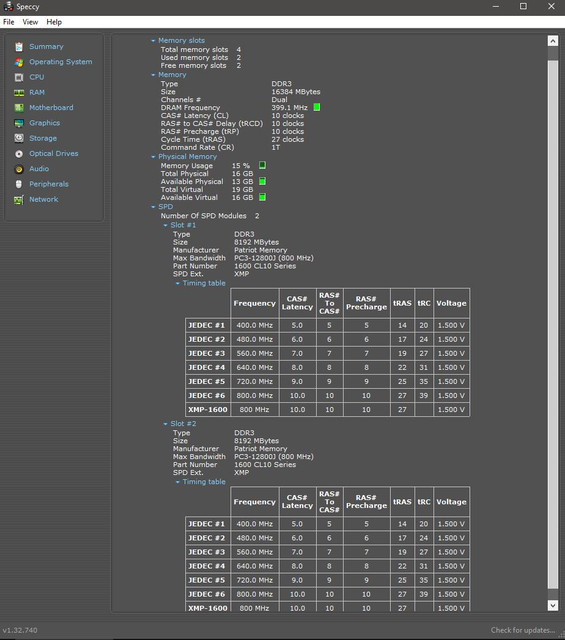Click the Storage drive icon
Image resolution: width=565 pixels, height=640 pixels.
[x=19, y=138]
